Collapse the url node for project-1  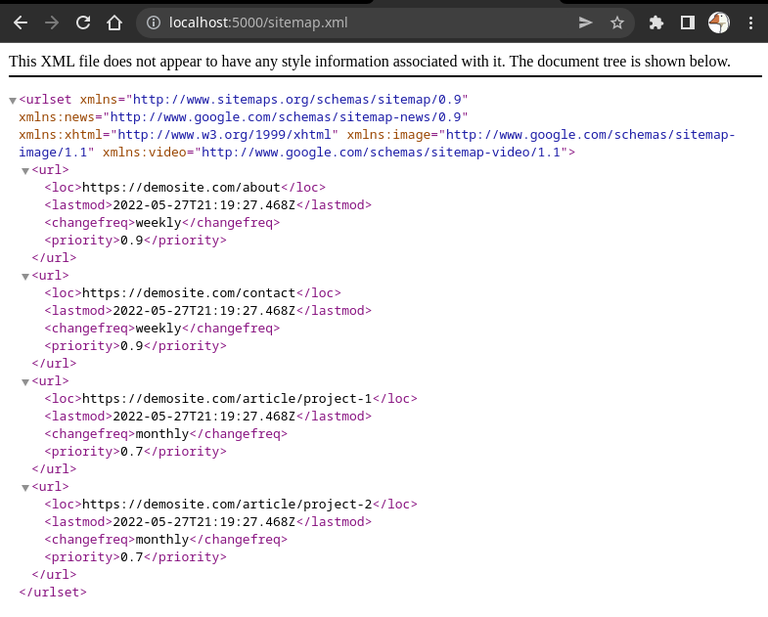(25, 382)
